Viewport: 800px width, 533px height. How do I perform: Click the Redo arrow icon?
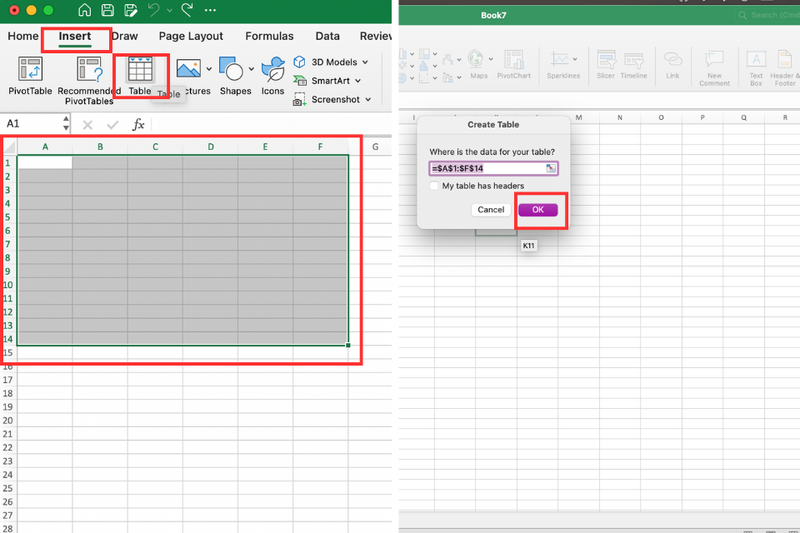tap(187, 10)
